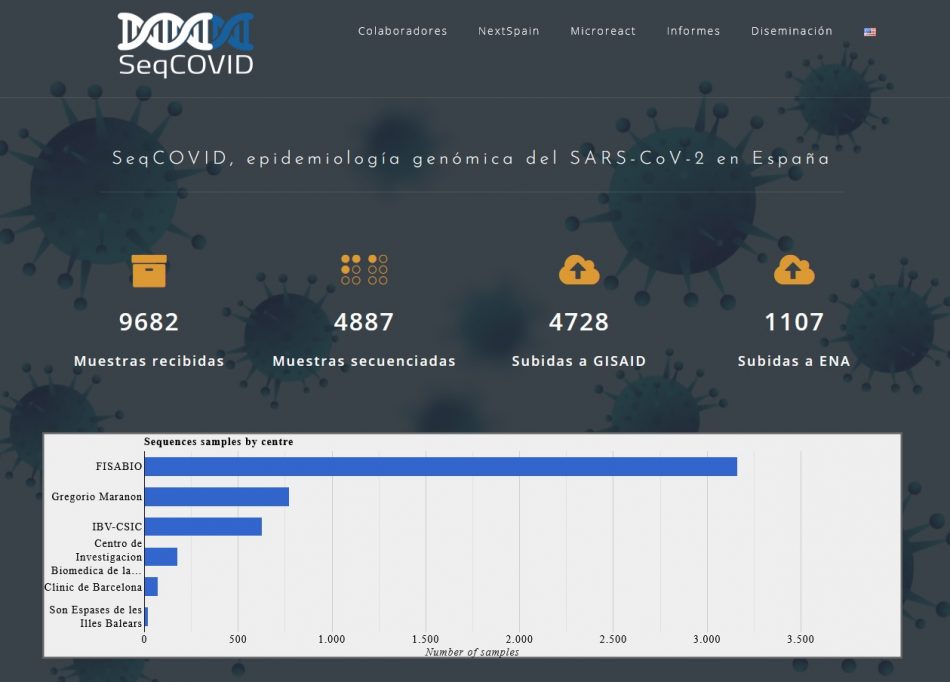Image resolution: width=950 pixels, height=682 pixels.
Task: Open the Informes section
Action: coord(693,31)
